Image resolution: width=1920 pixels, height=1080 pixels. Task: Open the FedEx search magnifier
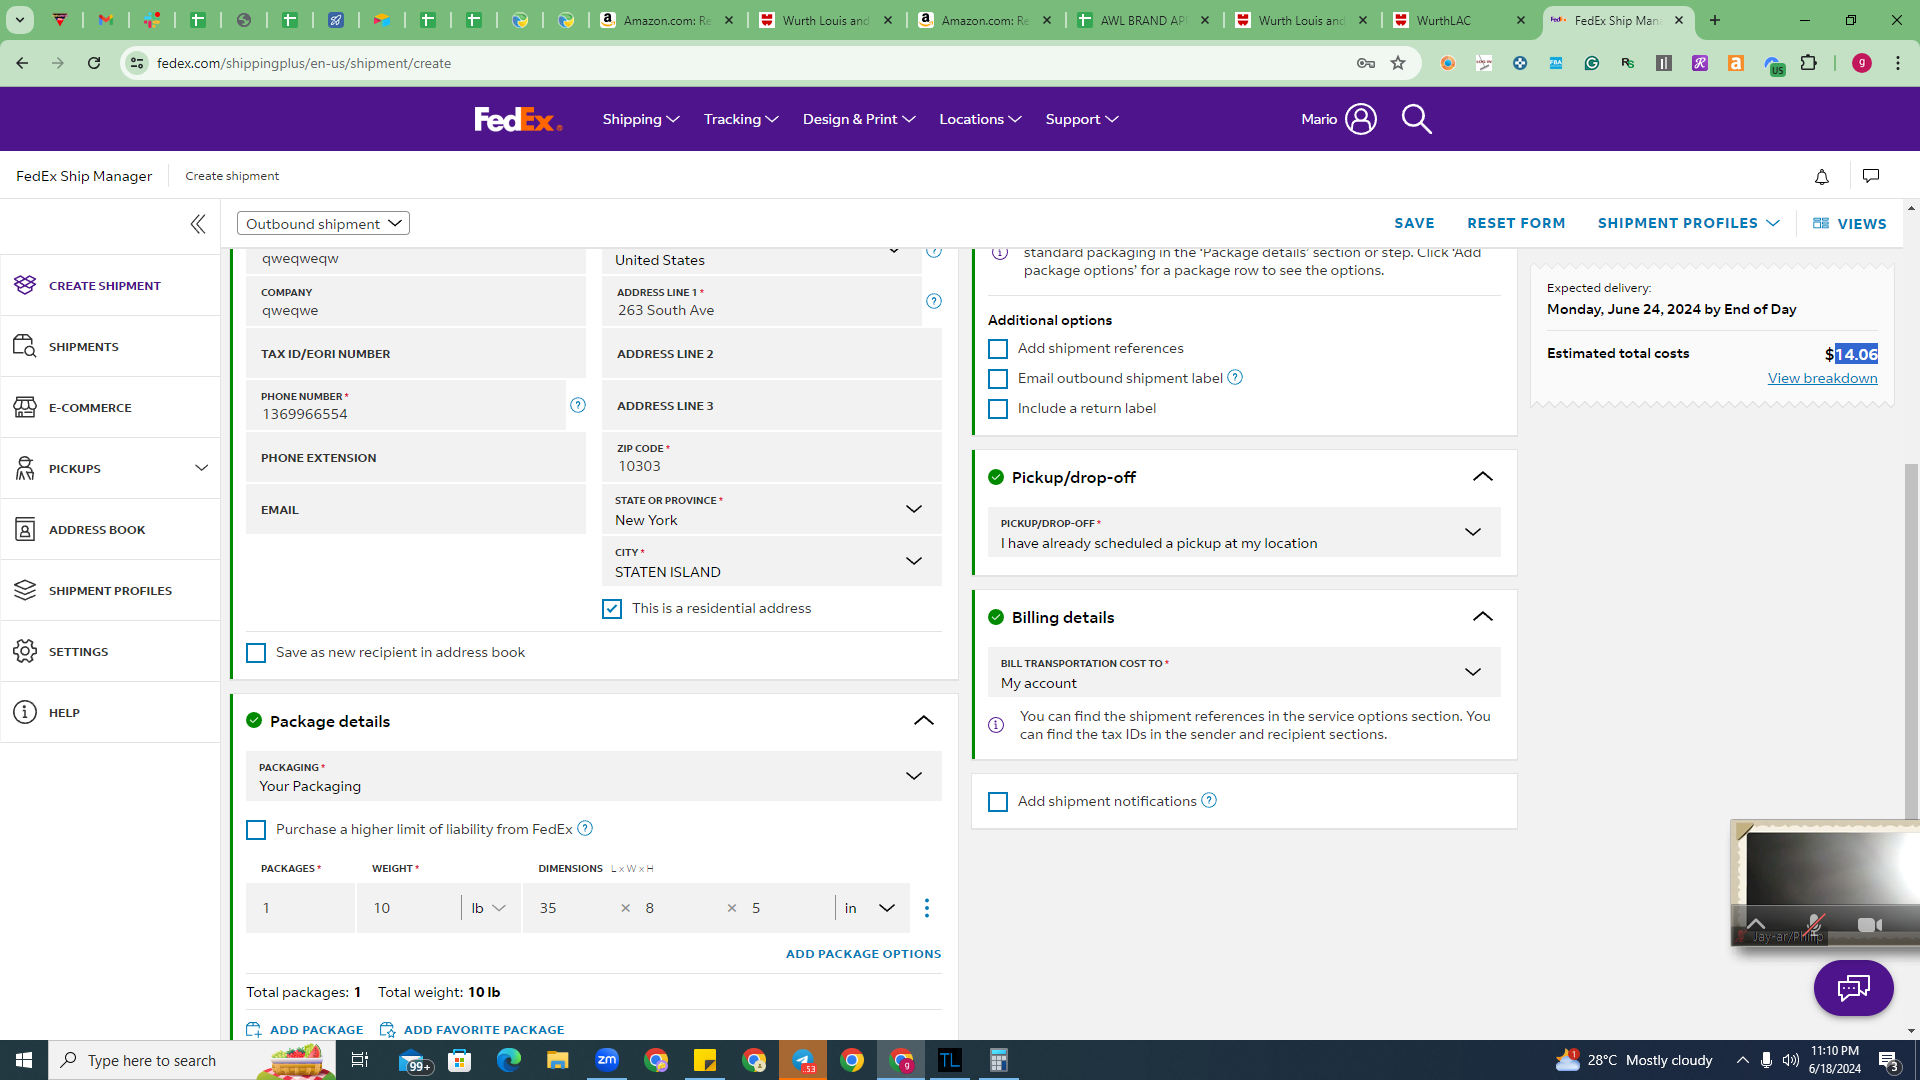coord(1416,119)
